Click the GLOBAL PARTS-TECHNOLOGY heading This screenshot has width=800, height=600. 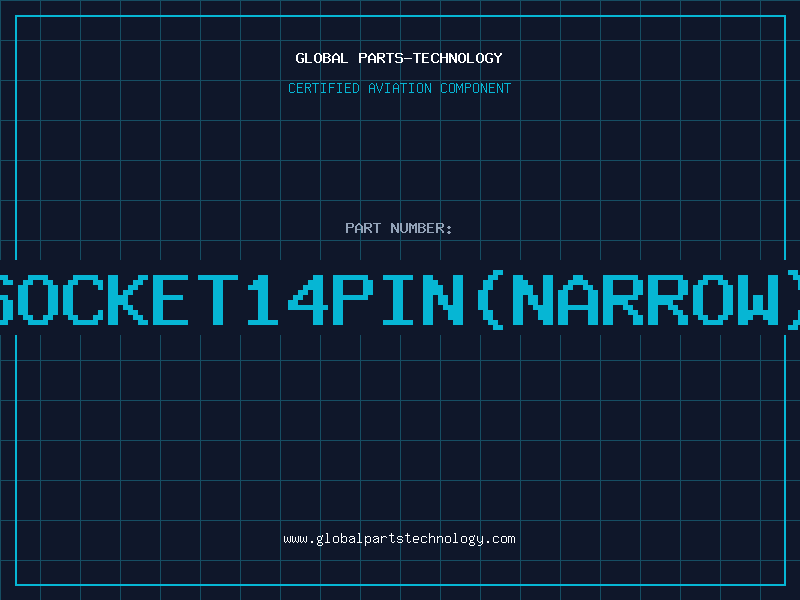click(399, 59)
